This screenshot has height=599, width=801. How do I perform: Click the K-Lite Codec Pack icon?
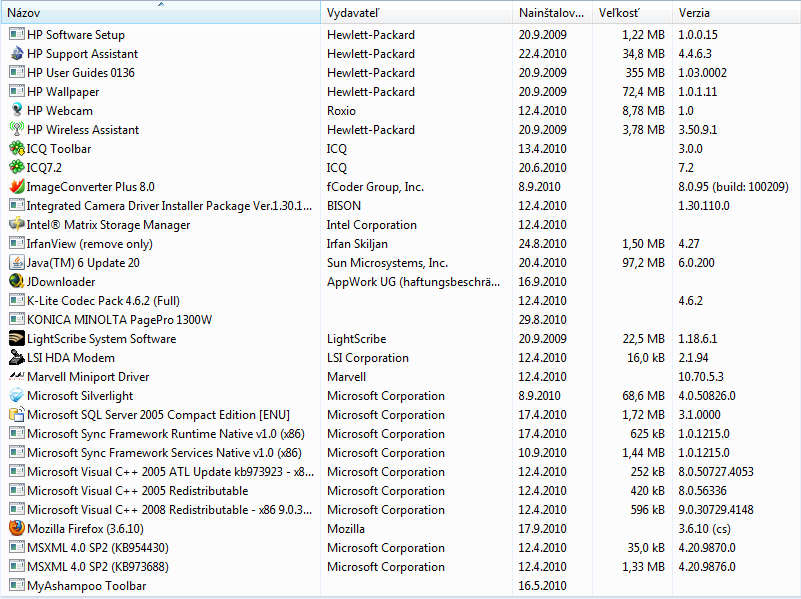coord(17,300)
